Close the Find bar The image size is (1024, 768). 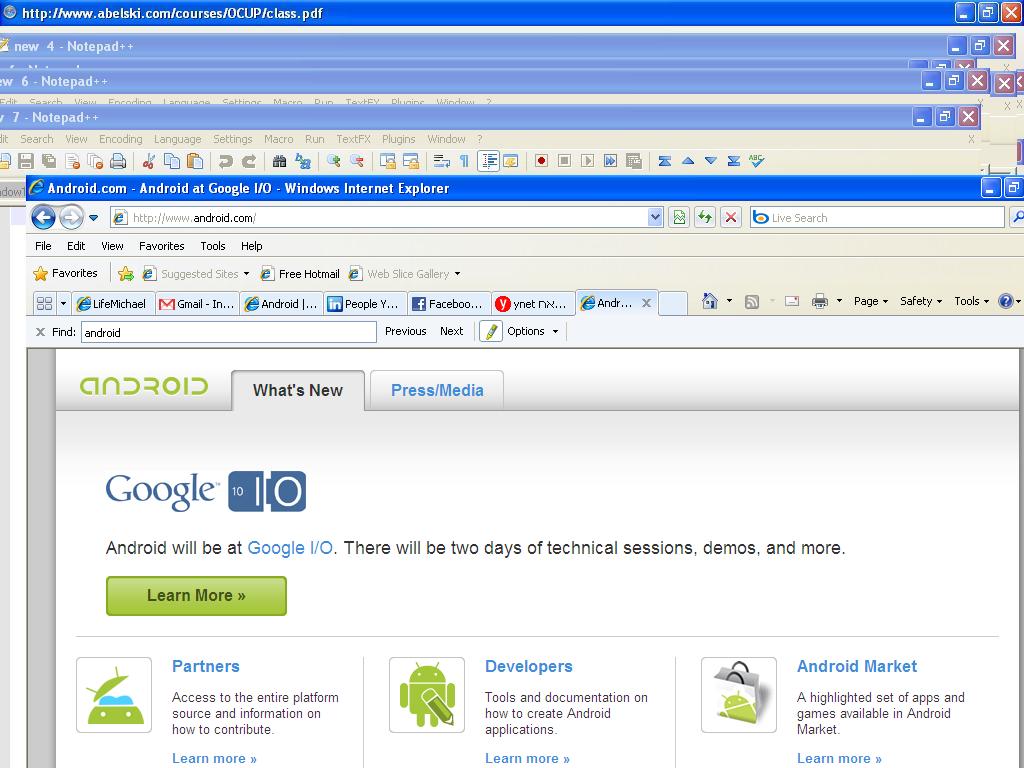pyautogui.click(x=40, y=332)
